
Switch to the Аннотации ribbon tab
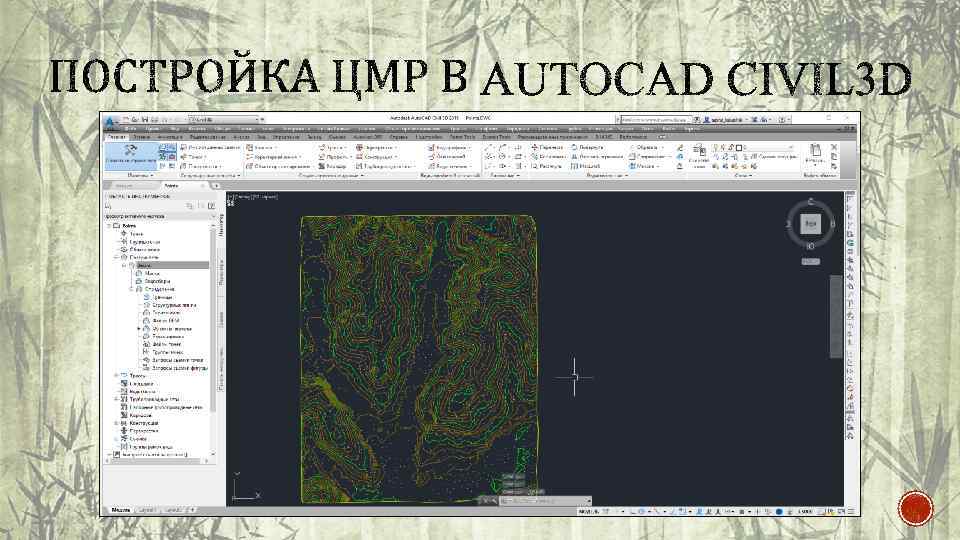click(171, 137)
